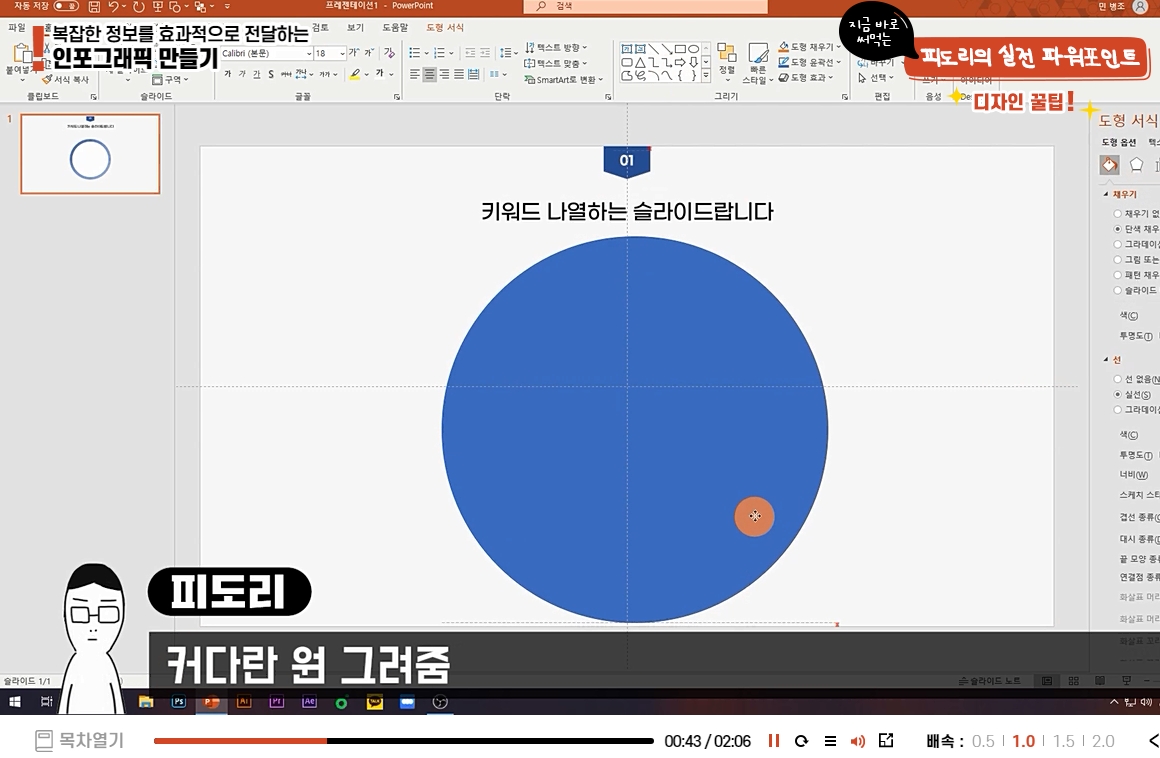Expand the Shape Outline (도형 윤곽선) dropdown
1160x758 pixels.
click(x=838, y=62)
